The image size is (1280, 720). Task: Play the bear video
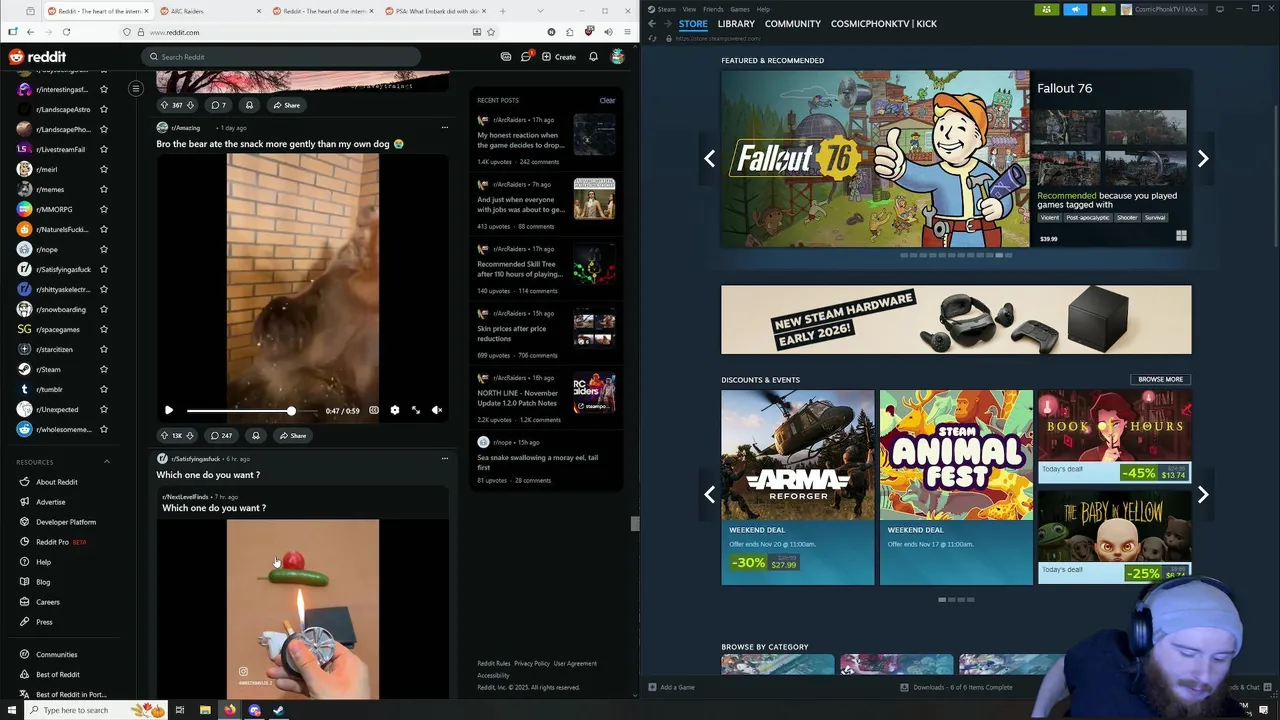168,410
